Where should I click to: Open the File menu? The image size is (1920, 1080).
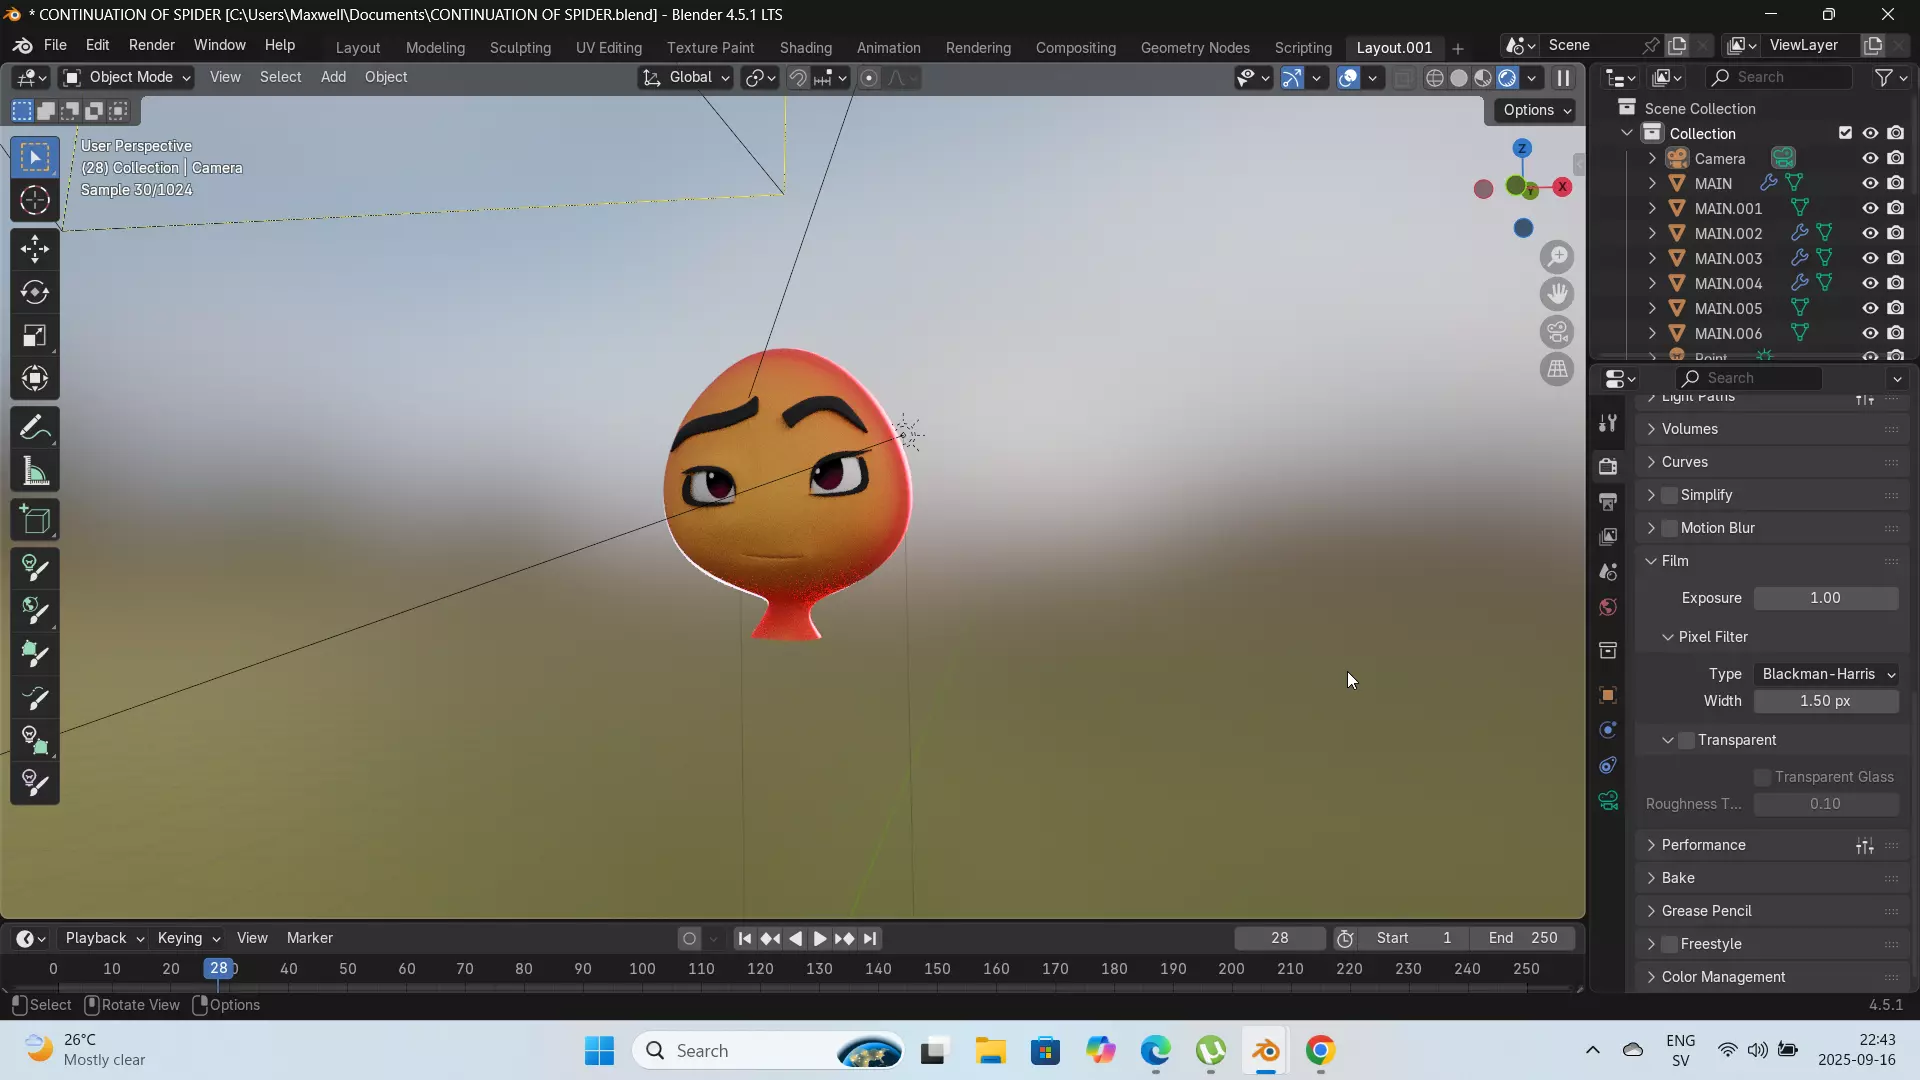tap(55, 45)
